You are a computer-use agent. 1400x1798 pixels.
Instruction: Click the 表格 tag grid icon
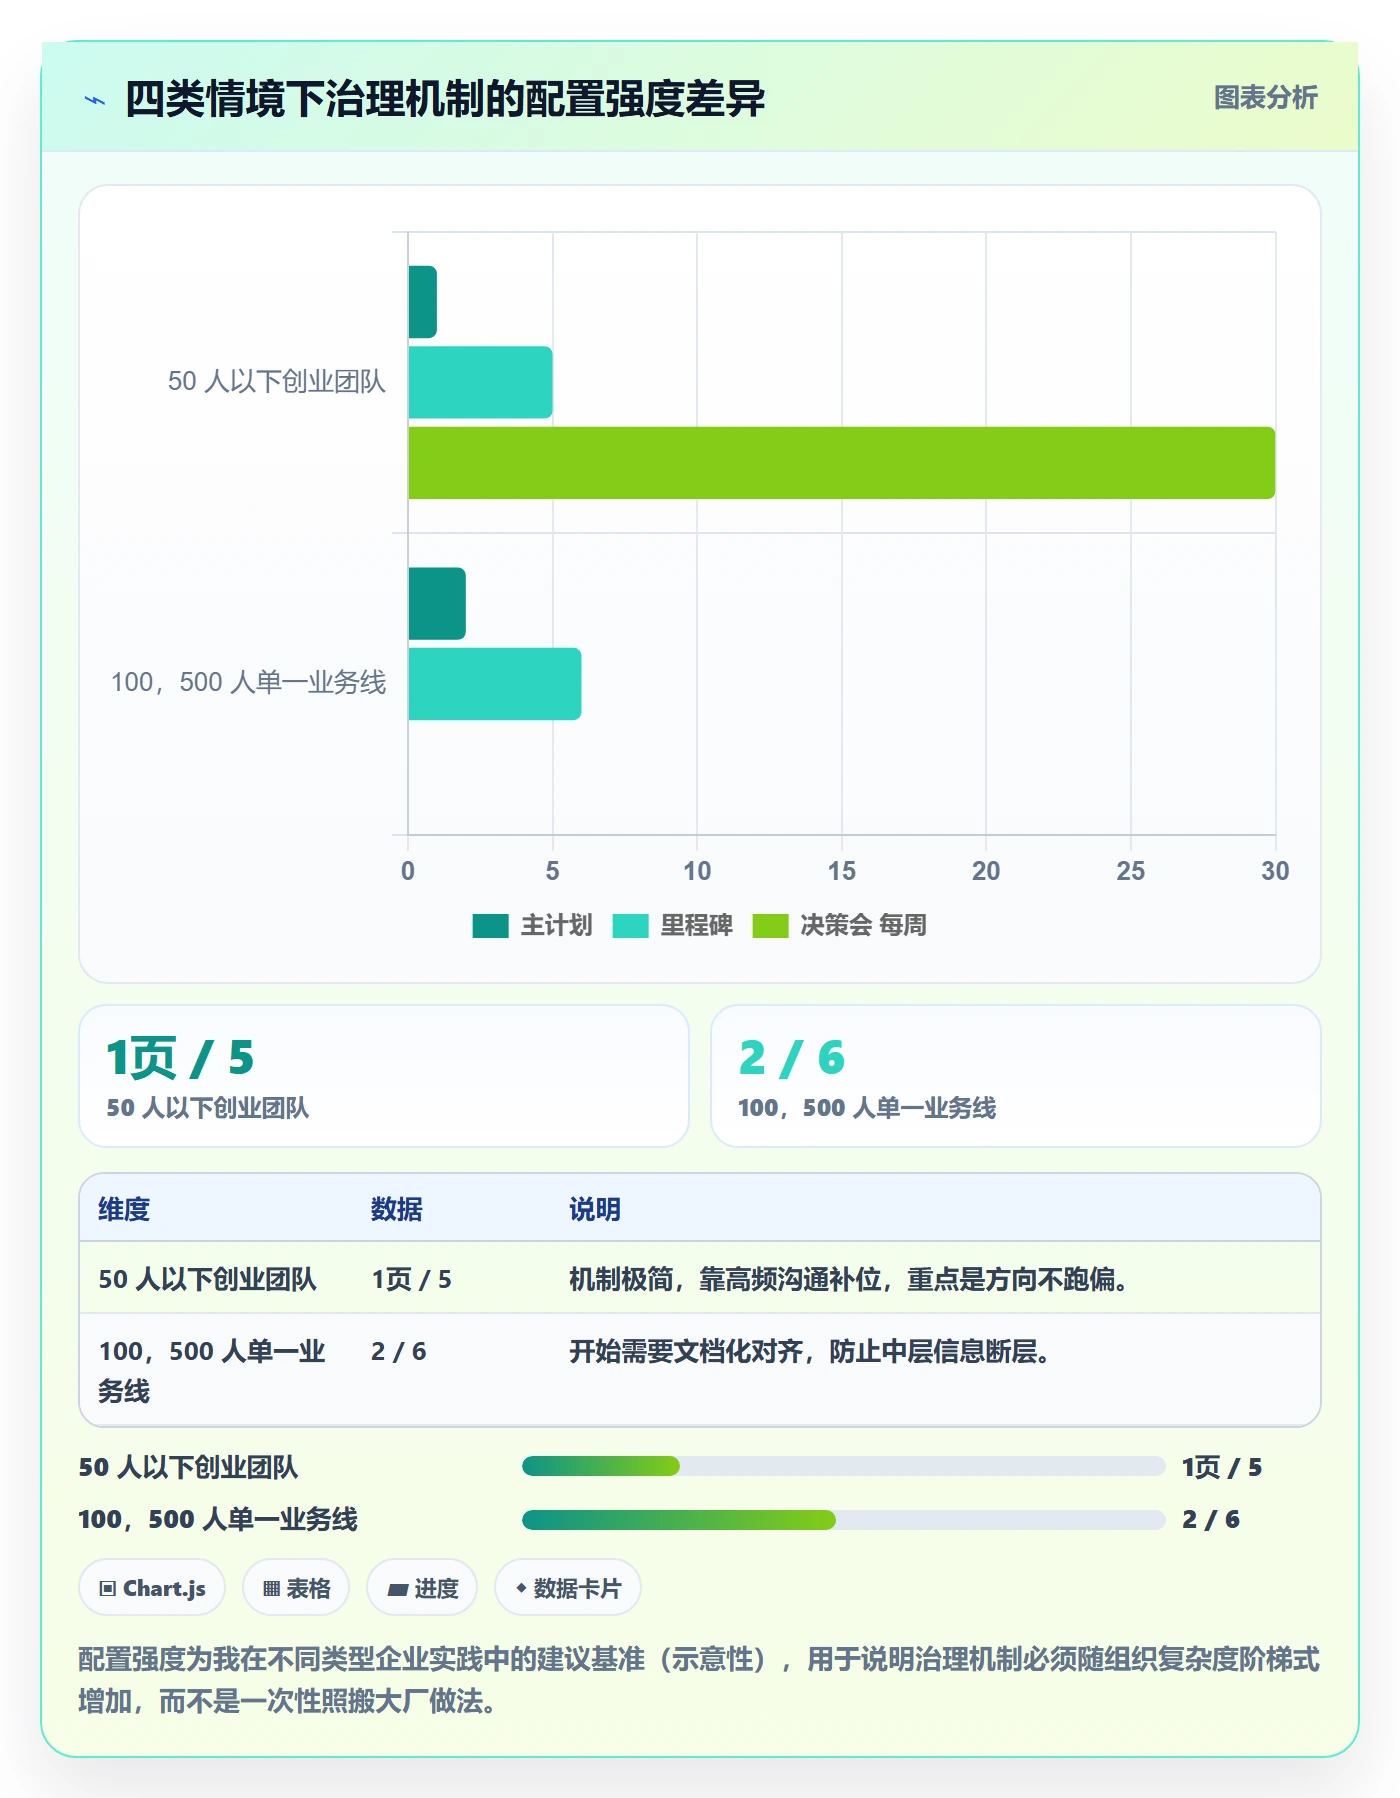coord(271,1589)
